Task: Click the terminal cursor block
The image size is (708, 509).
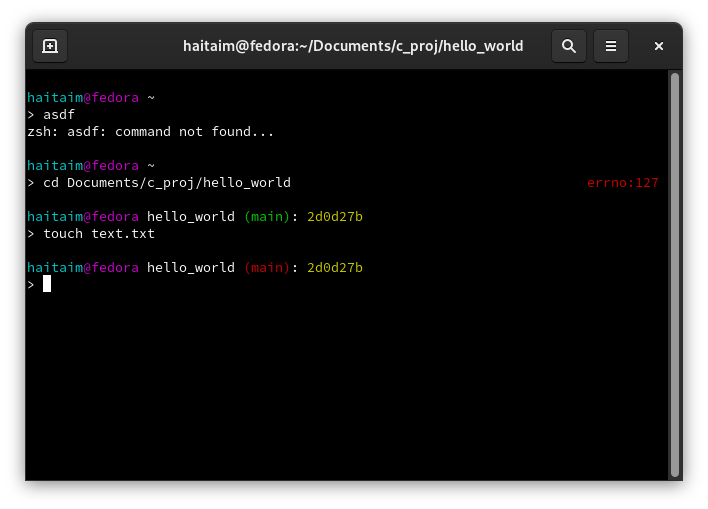Action: point(47,284)
